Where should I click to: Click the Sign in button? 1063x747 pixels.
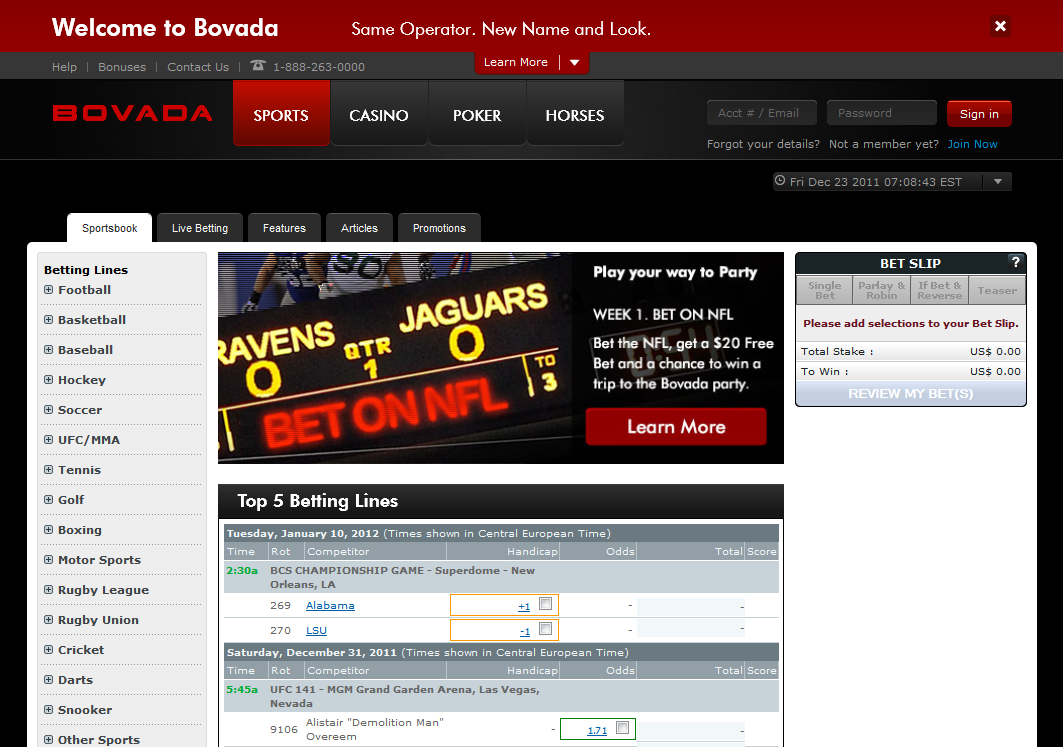tap(979, 114)
